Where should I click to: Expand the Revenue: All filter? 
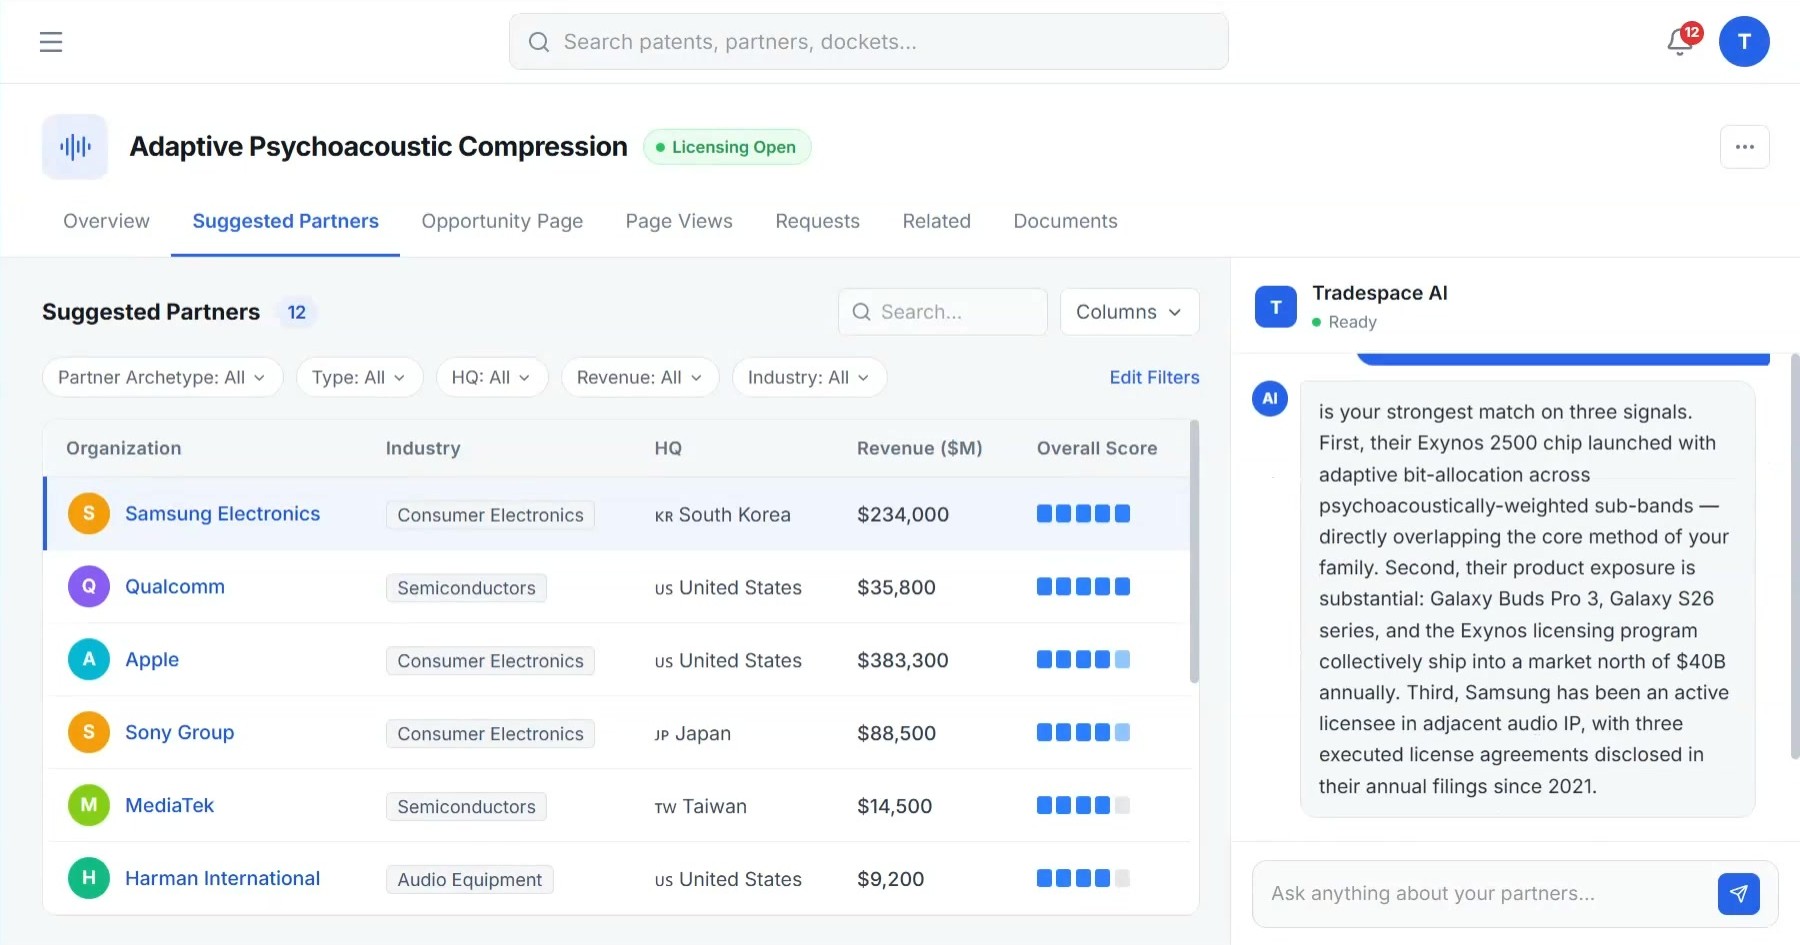coord(640,377)
